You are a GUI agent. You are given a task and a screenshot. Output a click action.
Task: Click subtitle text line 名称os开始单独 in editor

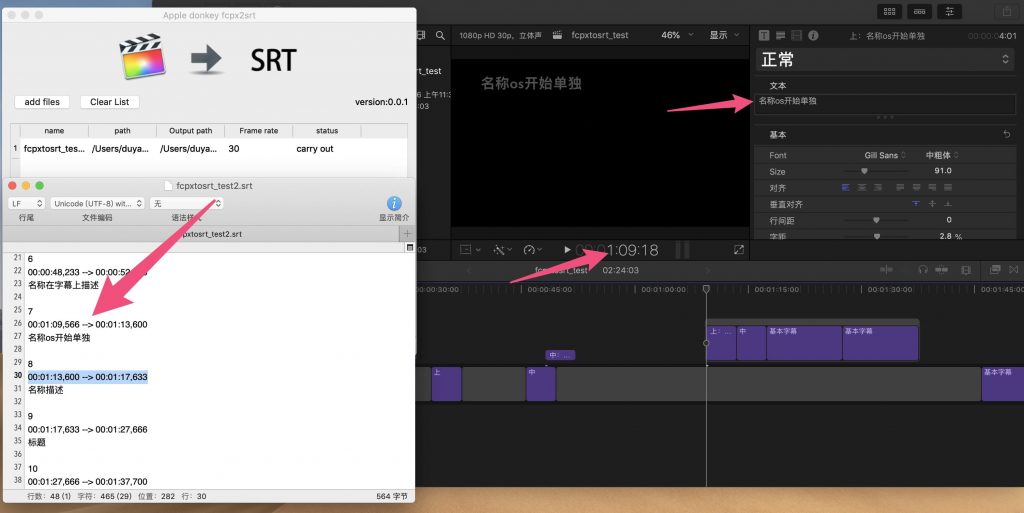point(59,337)
